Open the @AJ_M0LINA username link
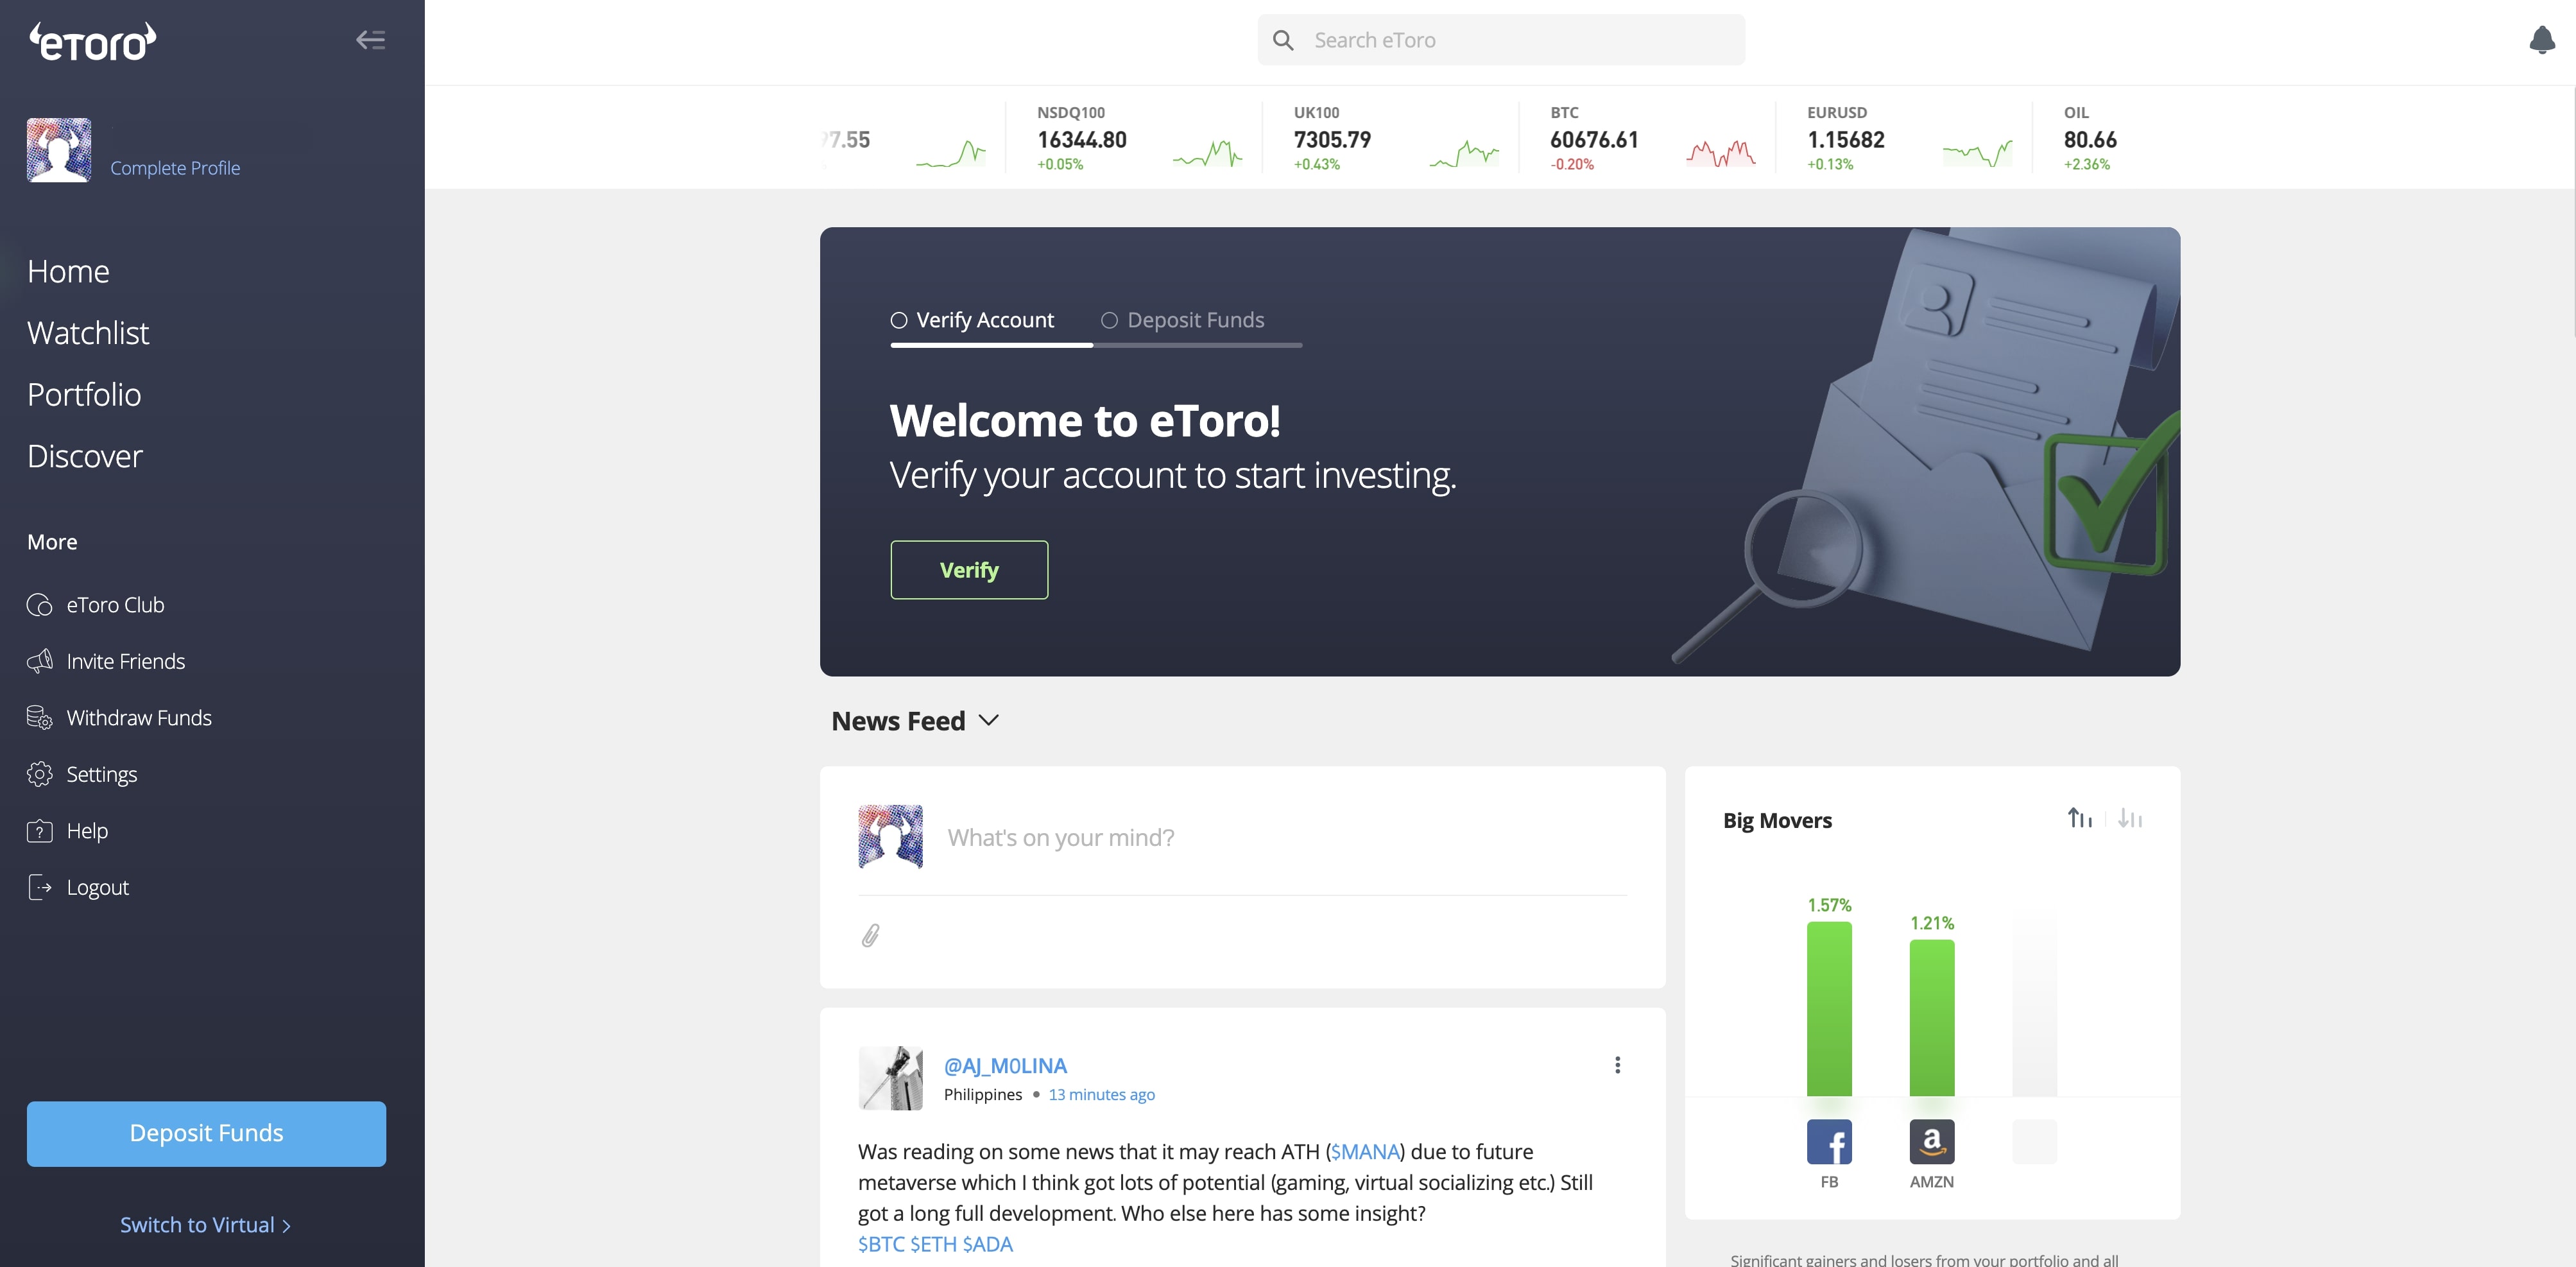 (1005, 1066)
